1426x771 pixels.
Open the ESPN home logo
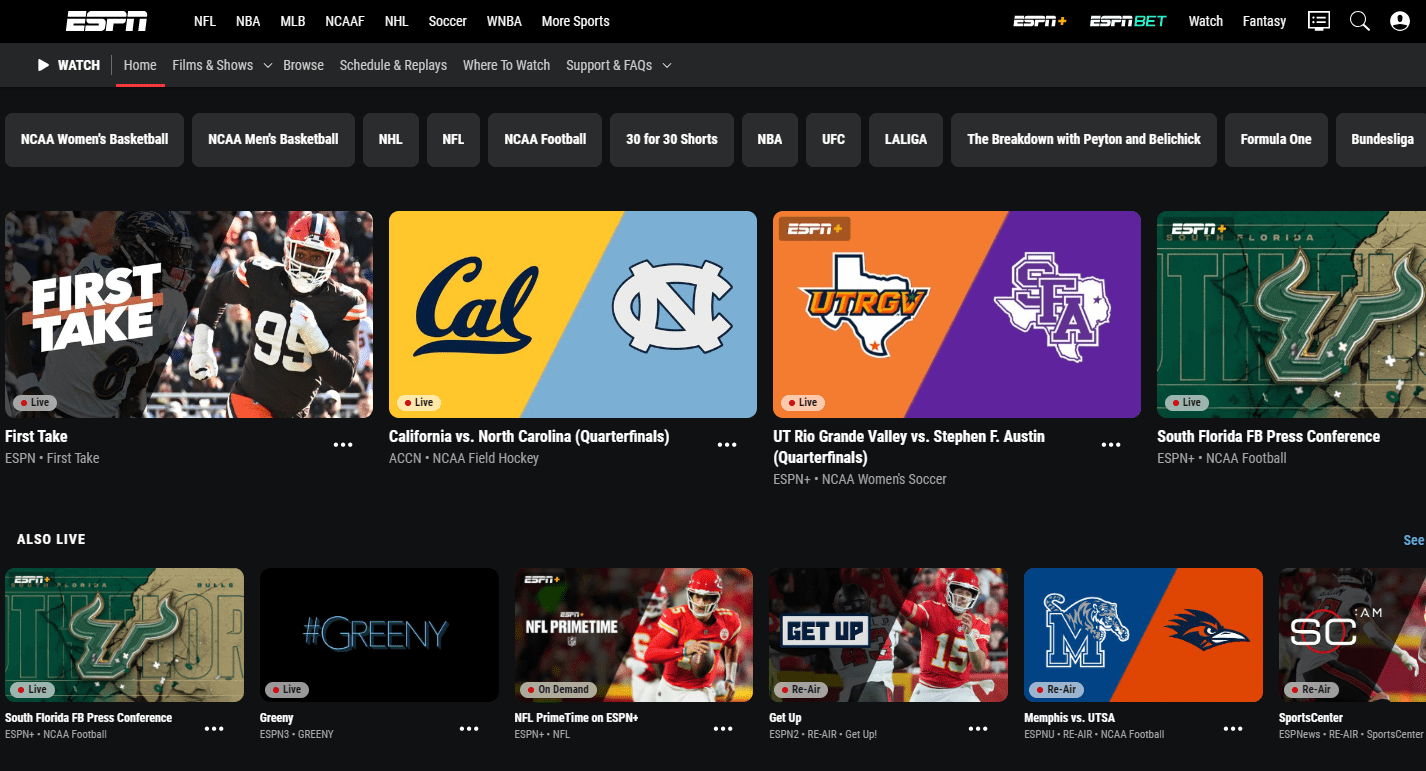106,20
